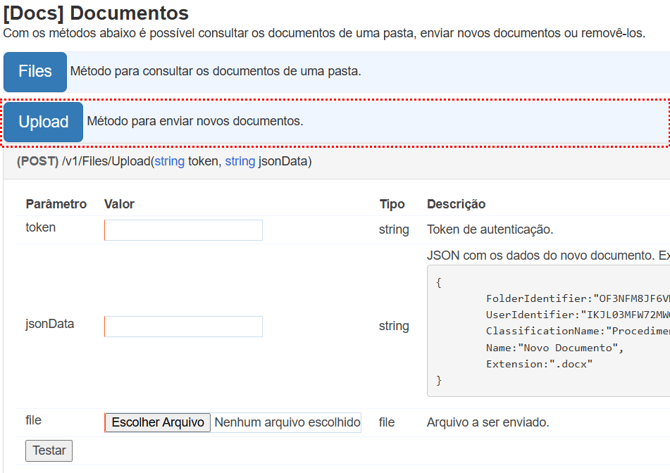The image size is (670, 473).
Task: Click the Tipo column header
Action: tap(392, 204)
